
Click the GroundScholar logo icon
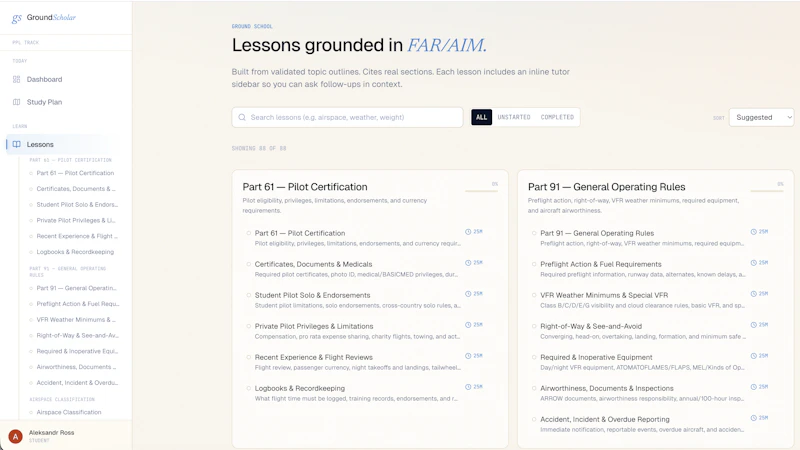coord(17,18)
